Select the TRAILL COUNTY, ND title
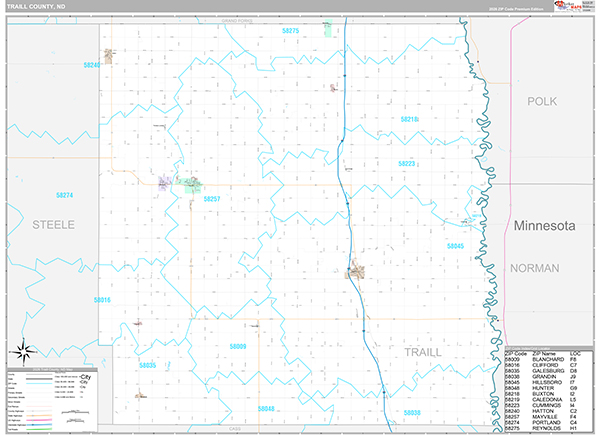 tap(36, 7)
